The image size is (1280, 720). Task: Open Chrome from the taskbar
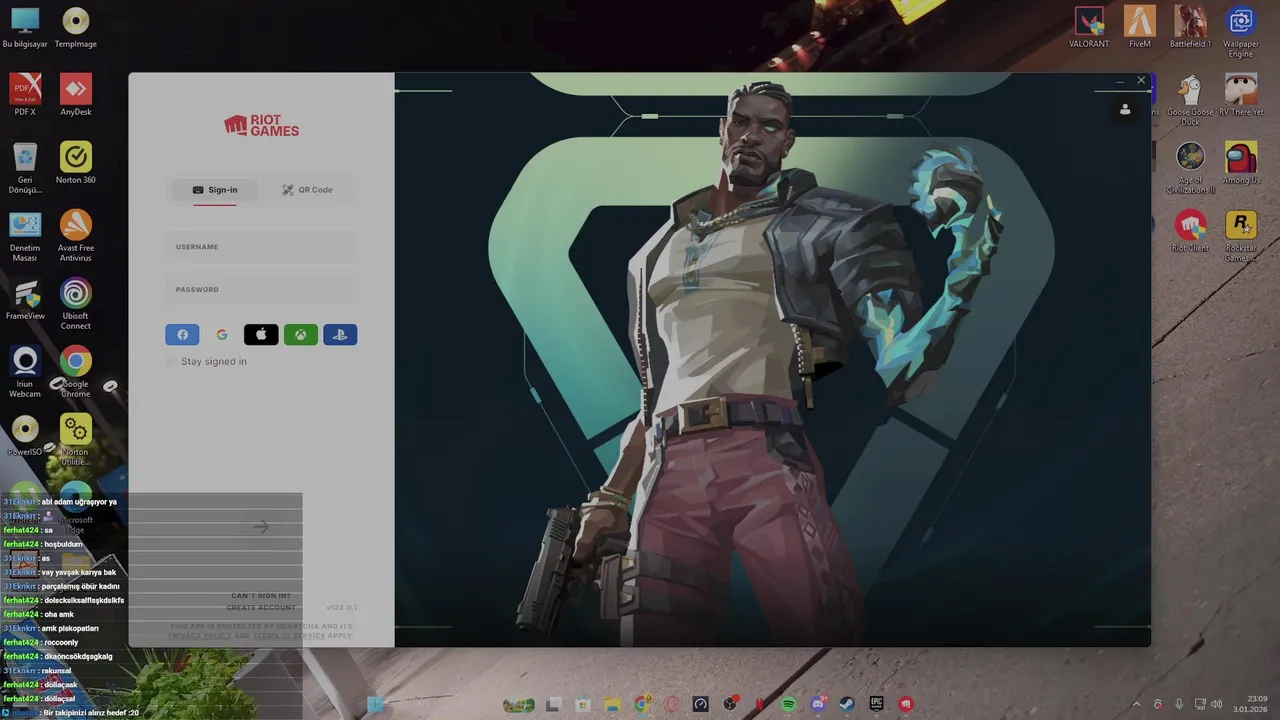(x=642, y=705)
